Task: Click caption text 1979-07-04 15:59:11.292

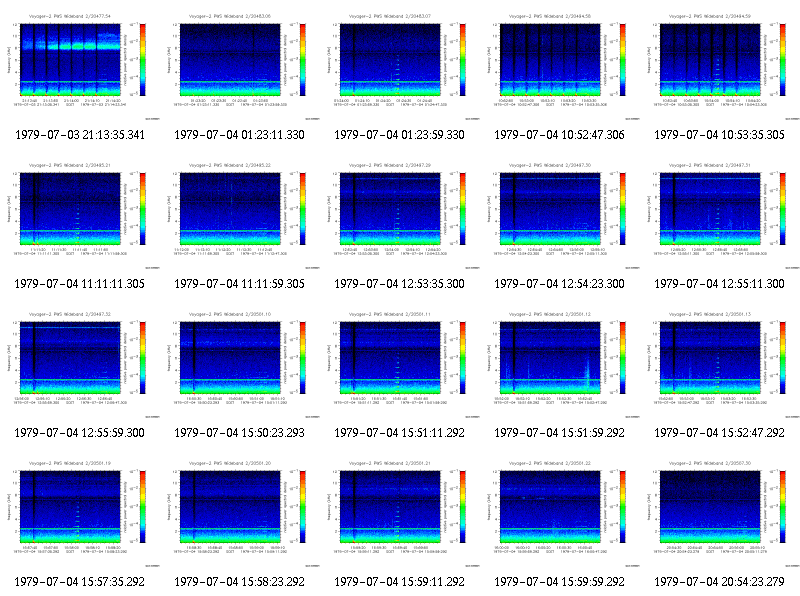Action: 399,582
